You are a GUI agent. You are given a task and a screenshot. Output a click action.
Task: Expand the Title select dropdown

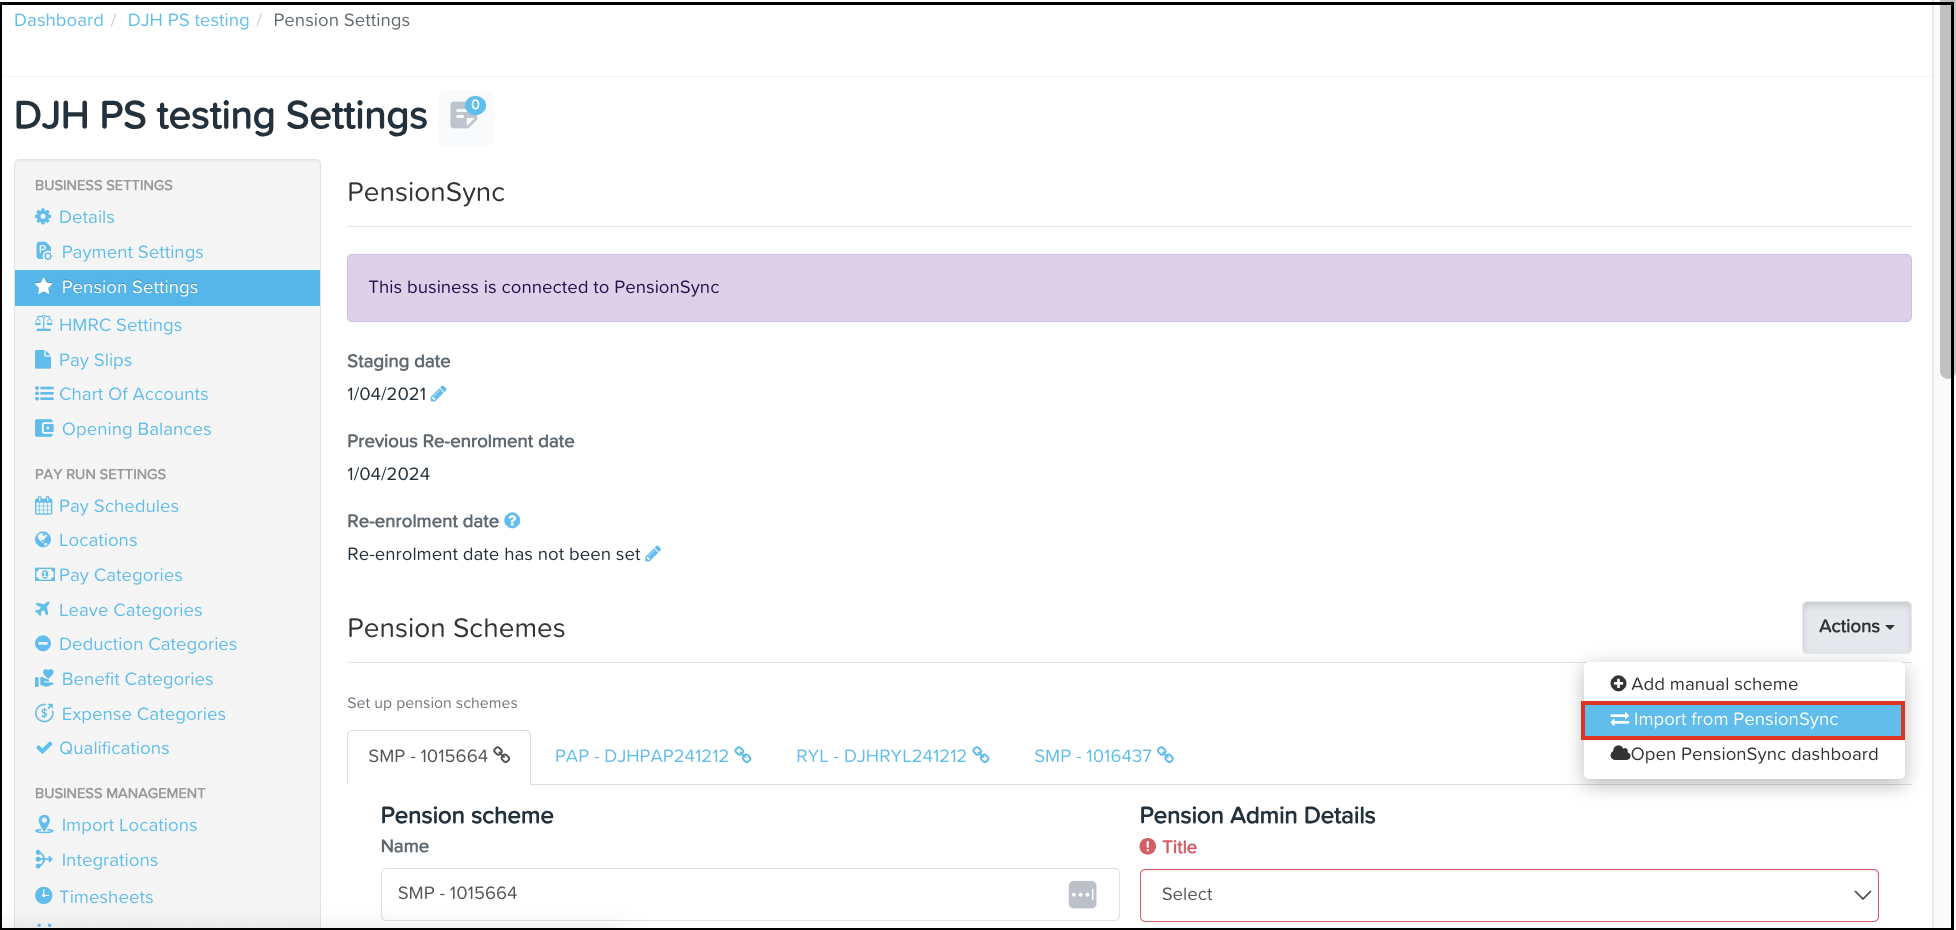coord(1508,895)
